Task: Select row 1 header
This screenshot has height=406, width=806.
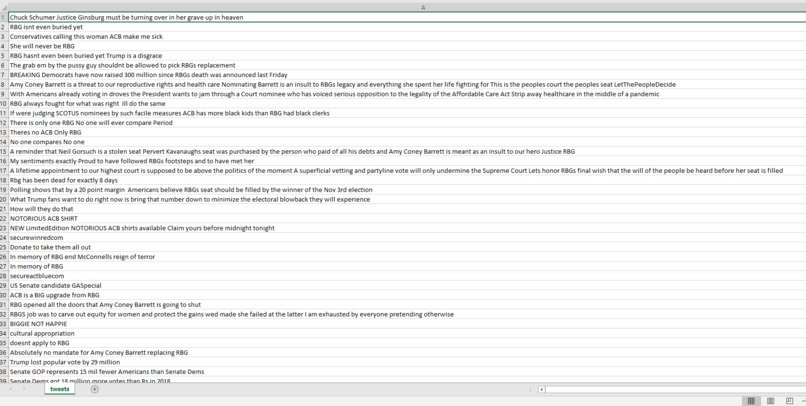Action: [4, 17]
